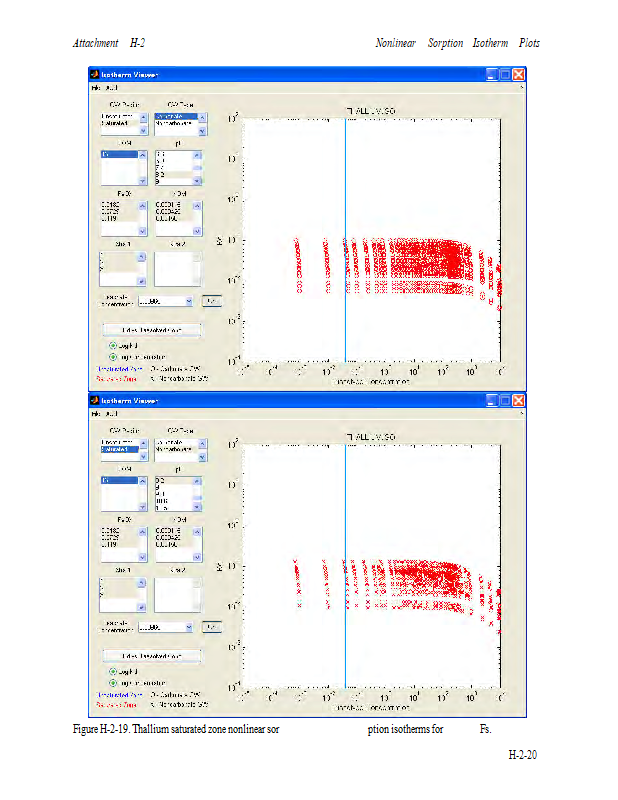Image resolution: width=618 pixels, height=800 pixels.
Task: Minimize the top Isotherm Viewer window
Action: point(493,74)
